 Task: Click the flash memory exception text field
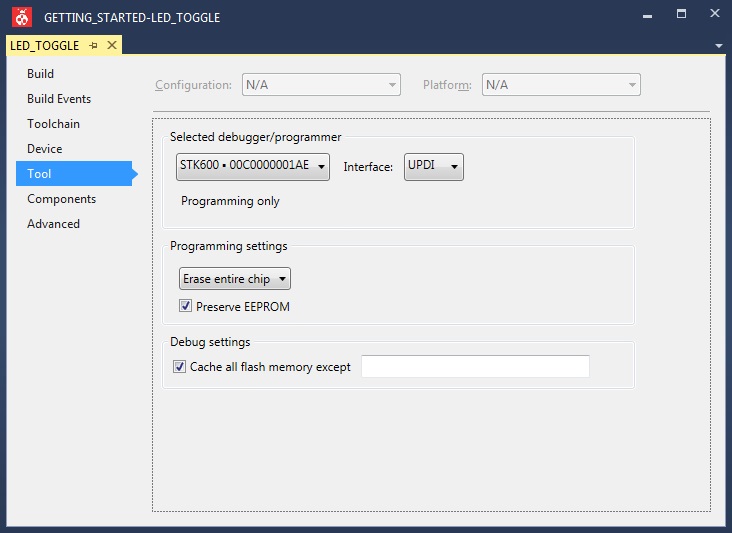pyautogui.click(x=475, y=367)
